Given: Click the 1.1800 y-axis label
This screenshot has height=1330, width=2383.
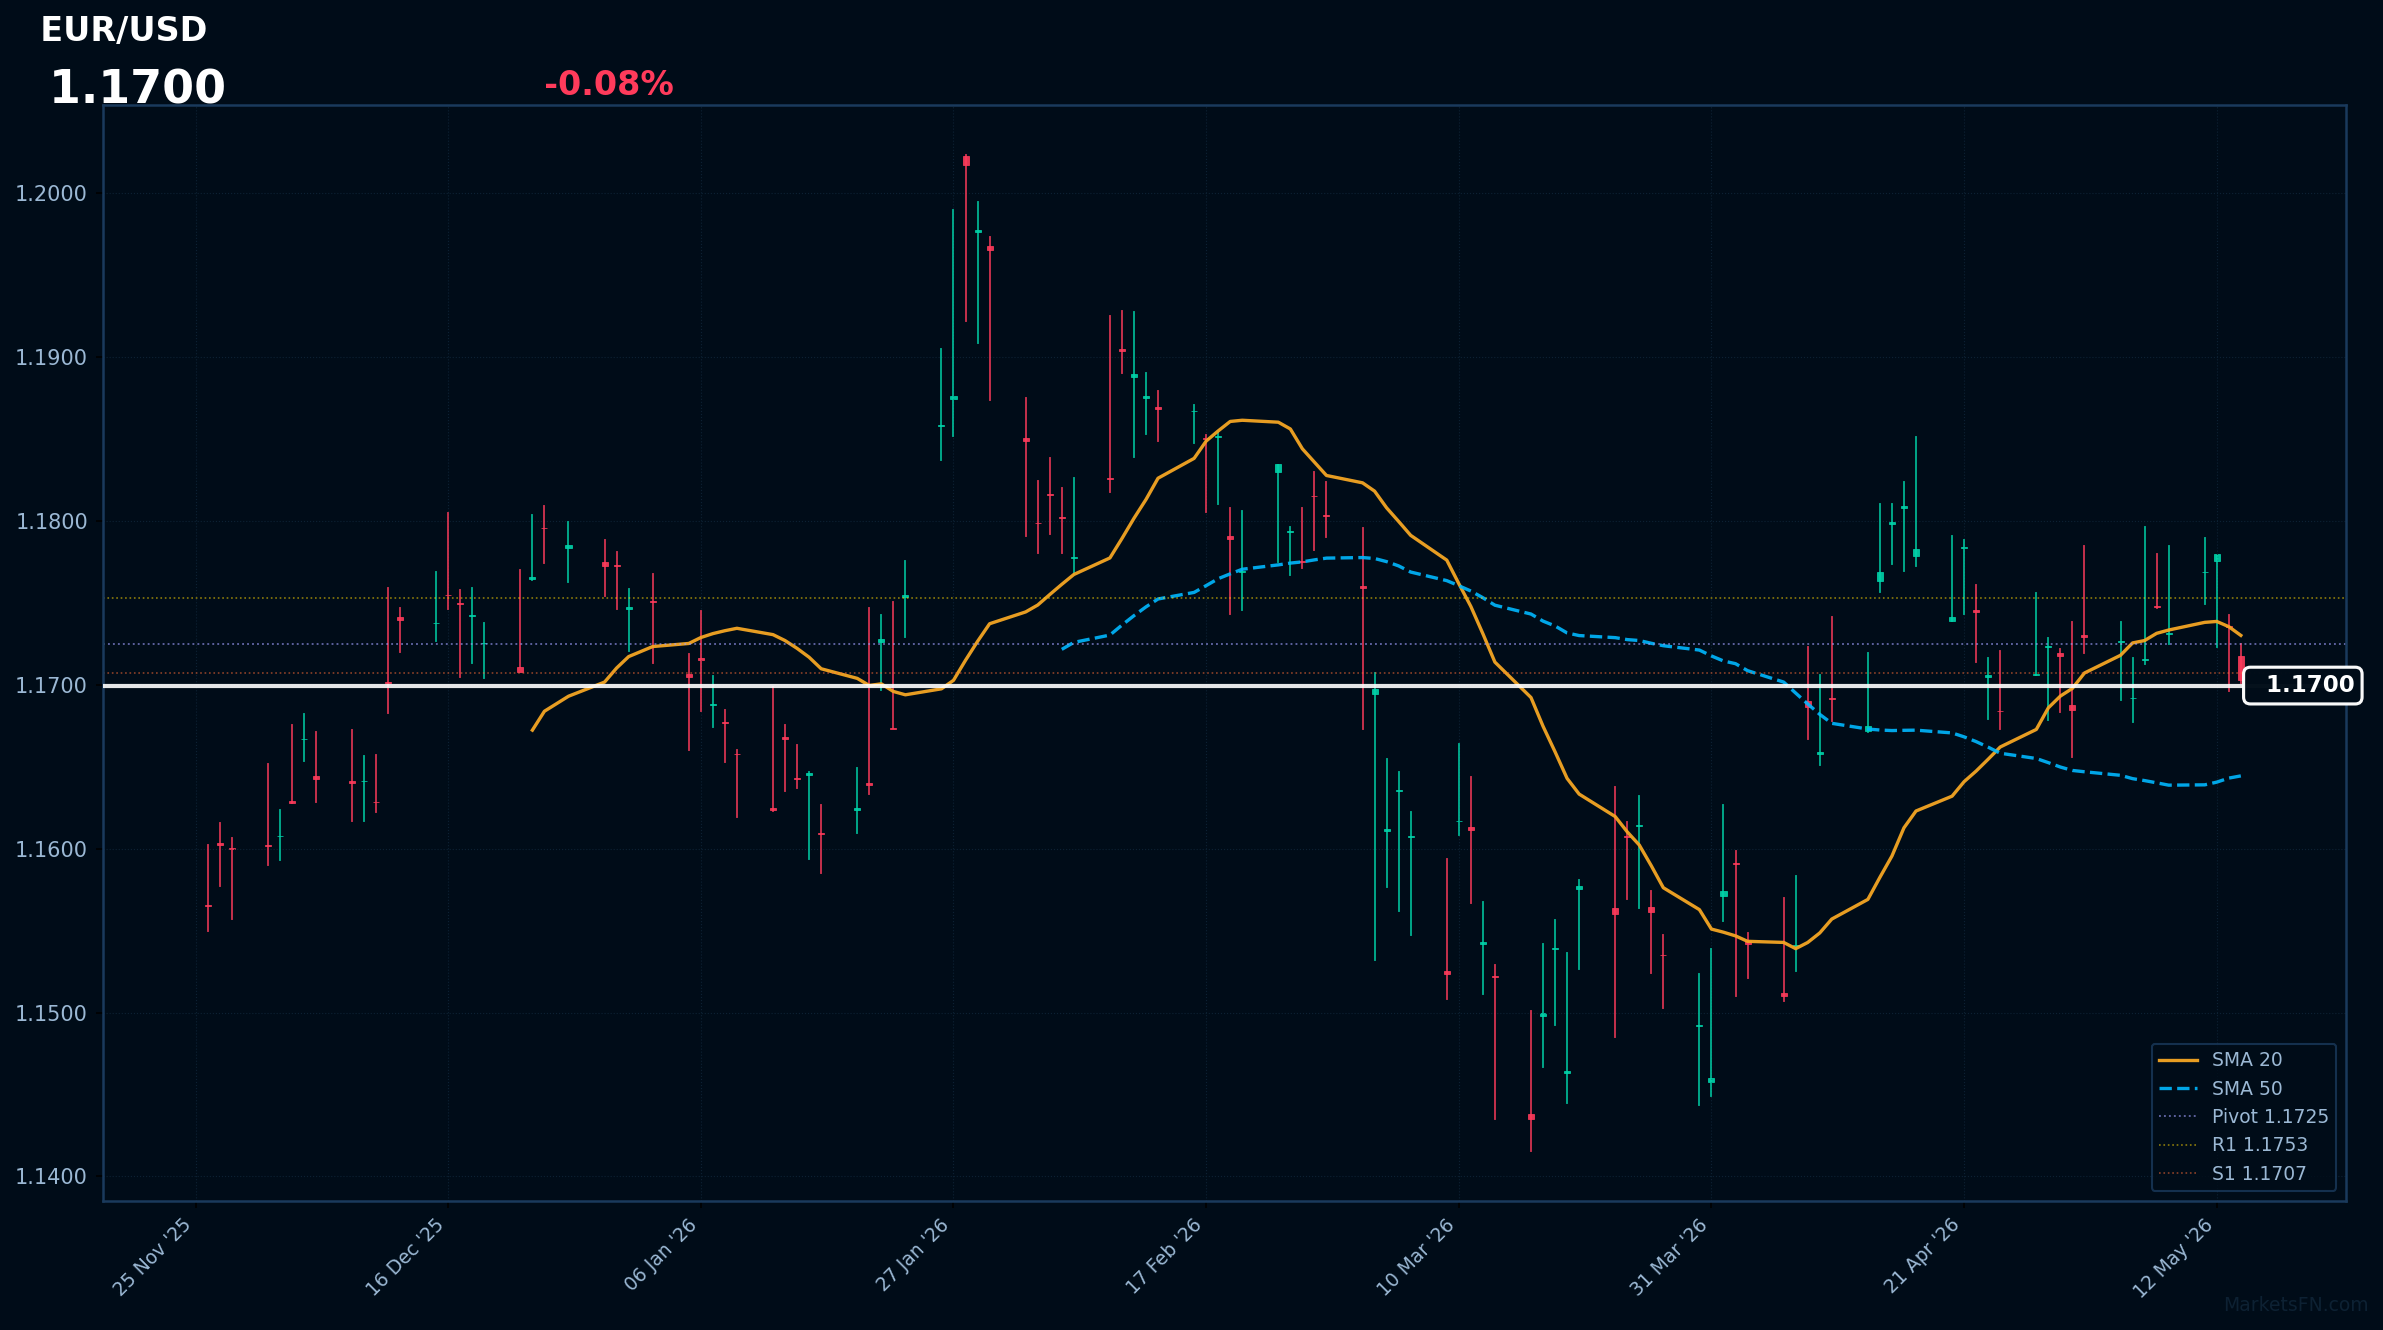Looking at the screenshot, I should (x=51, y=522).
